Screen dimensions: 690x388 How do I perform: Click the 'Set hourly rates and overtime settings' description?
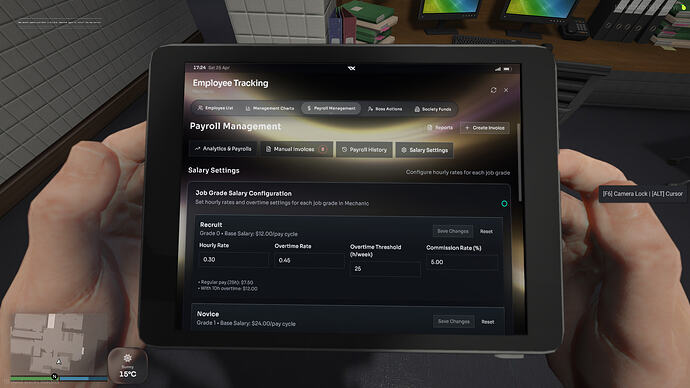[282, 203]
